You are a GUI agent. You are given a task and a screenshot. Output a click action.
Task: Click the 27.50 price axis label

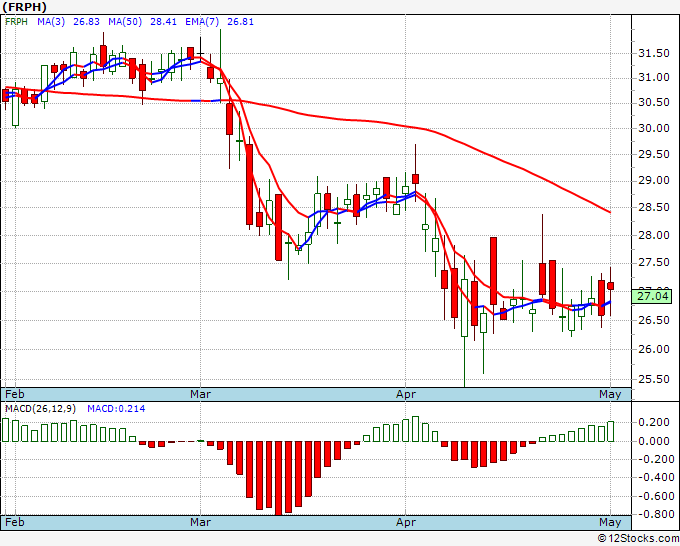tap(654, 263)
